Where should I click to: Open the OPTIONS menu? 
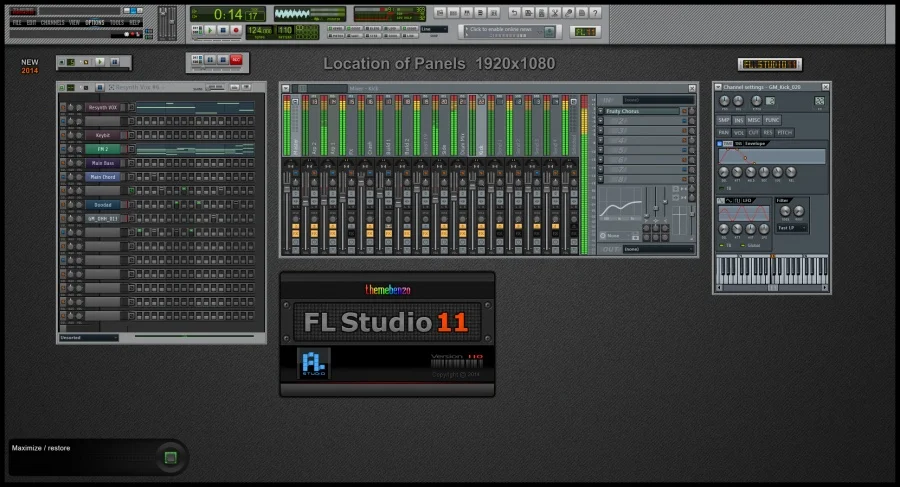coord(95,22)
